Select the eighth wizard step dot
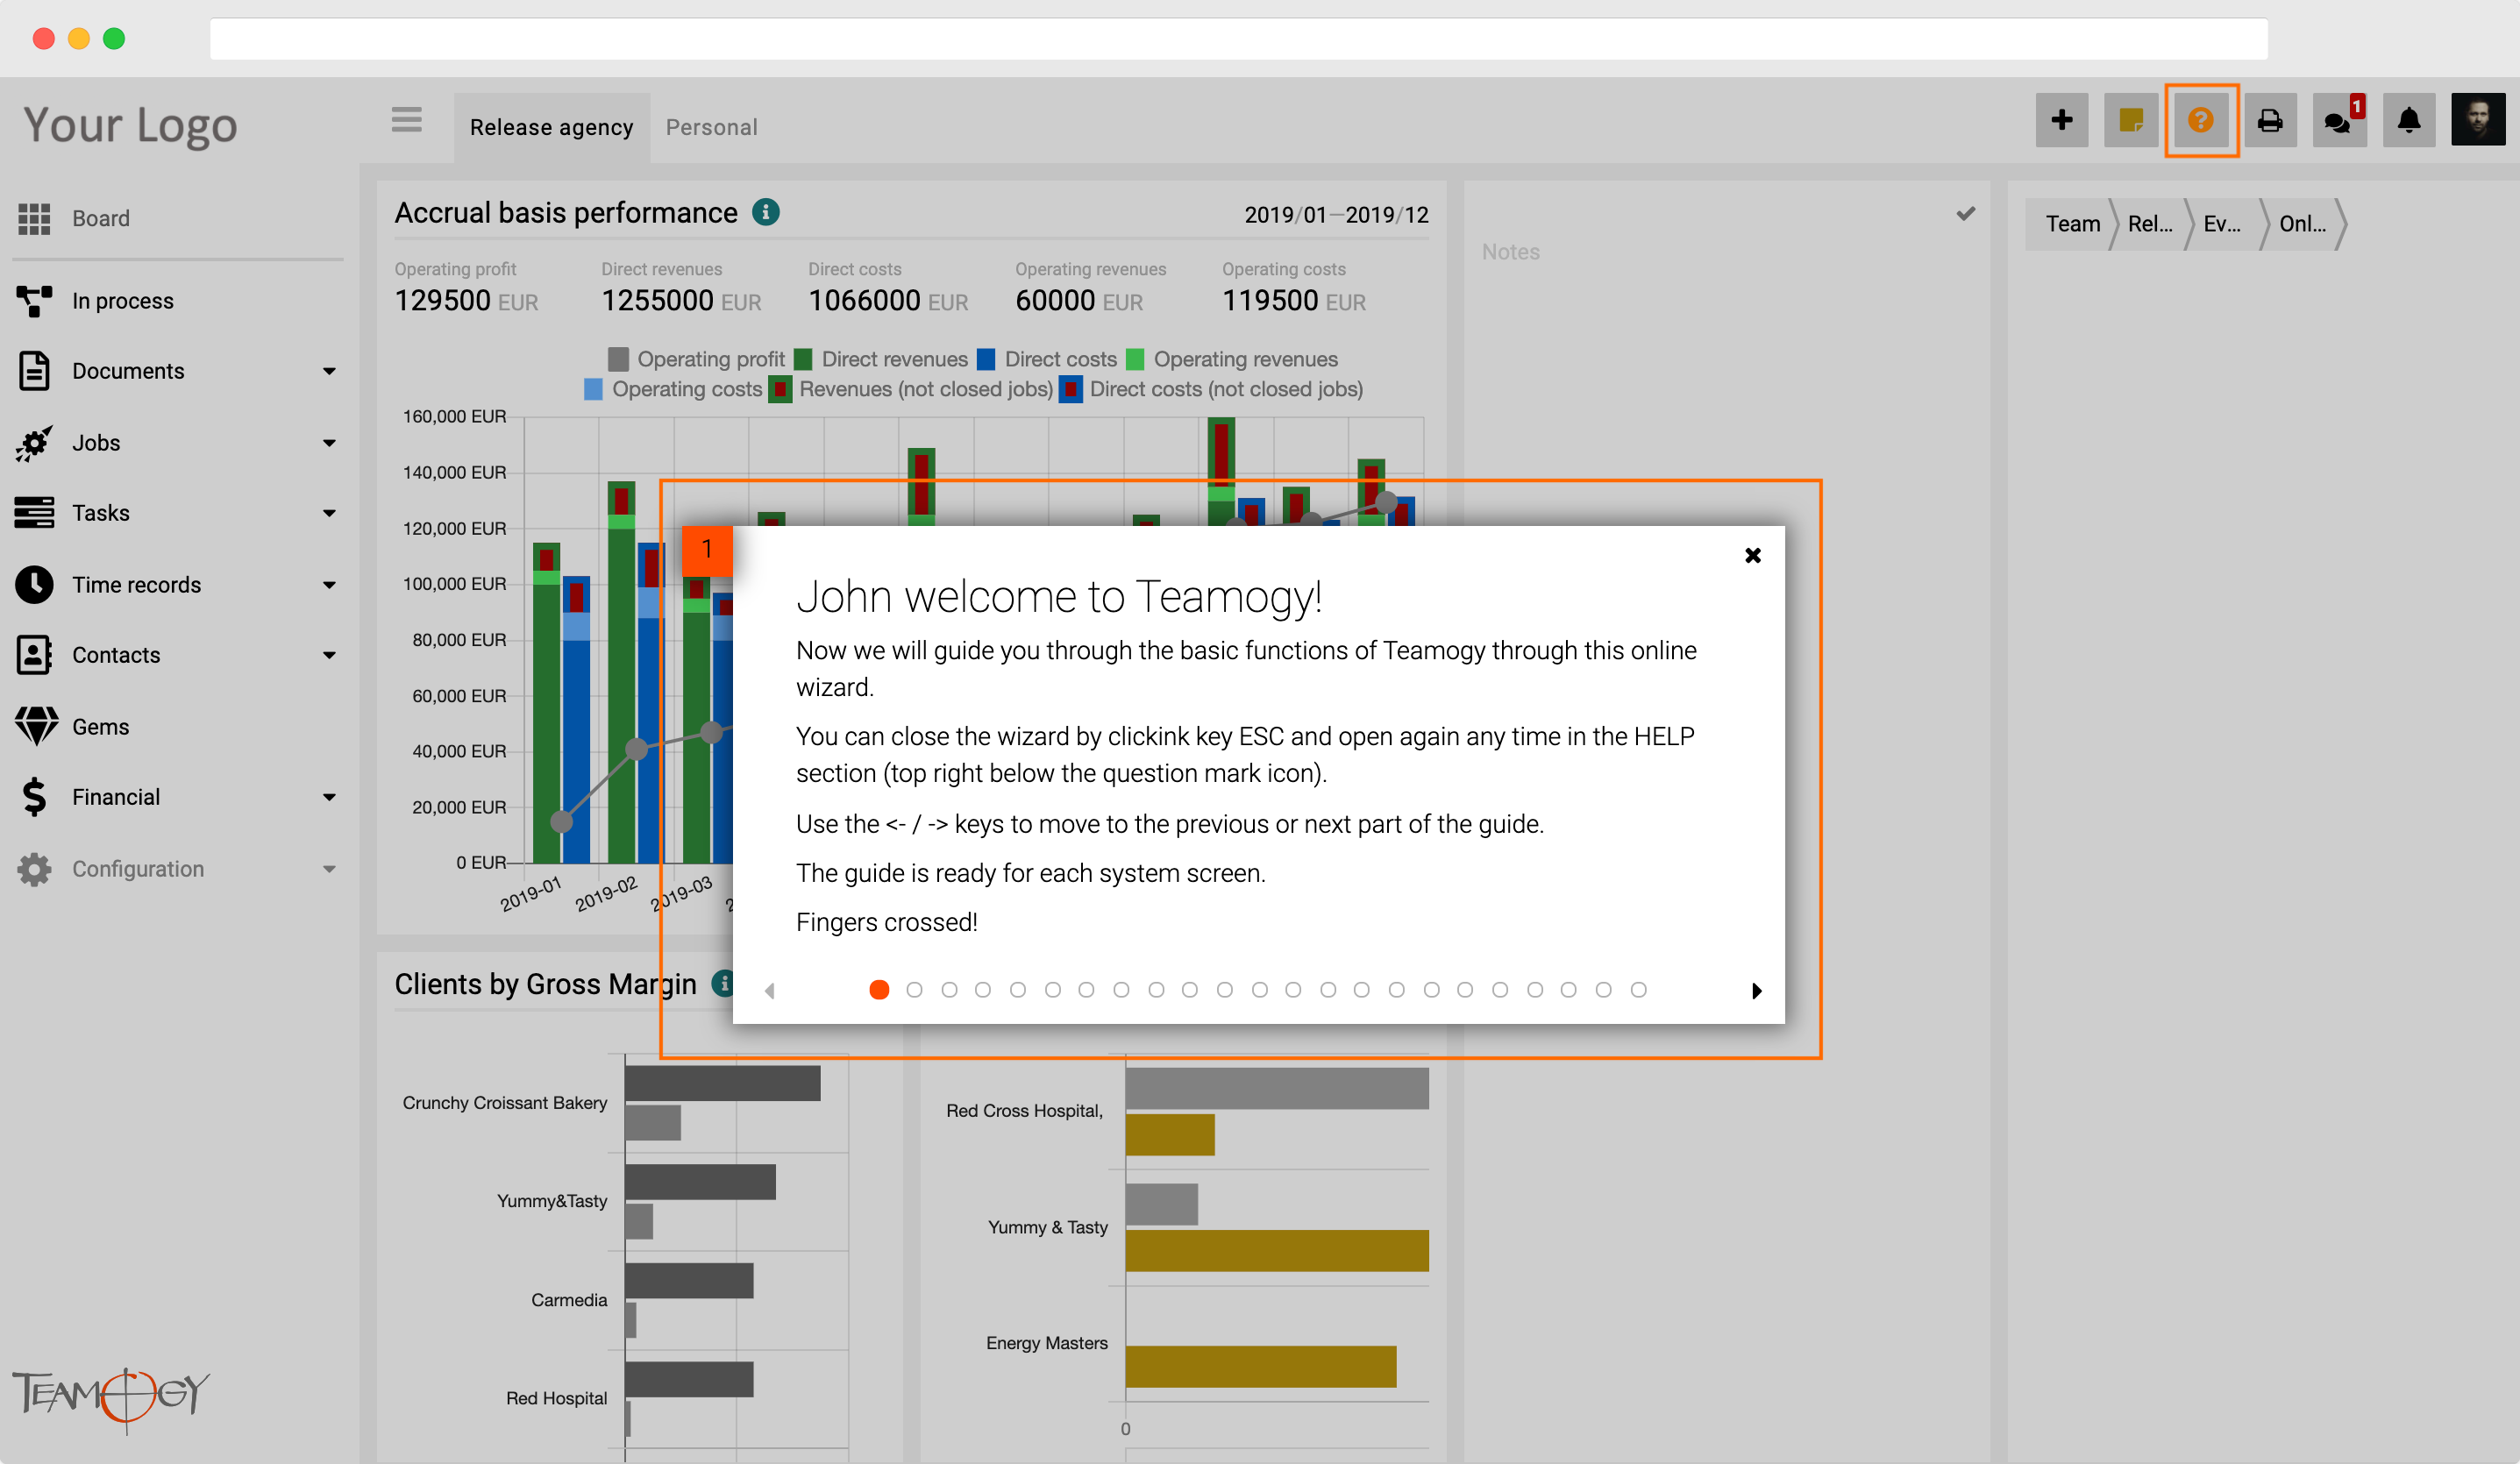Image resolution: width=2520 pixels, height=1464 pixels. 1121,989
